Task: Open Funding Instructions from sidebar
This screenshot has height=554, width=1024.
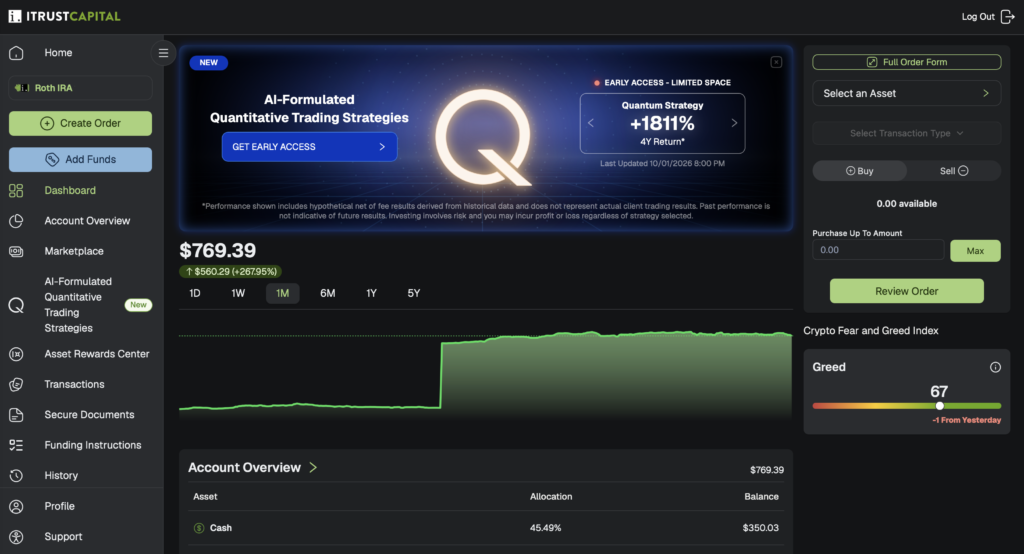Action: (x=93, y=445)
